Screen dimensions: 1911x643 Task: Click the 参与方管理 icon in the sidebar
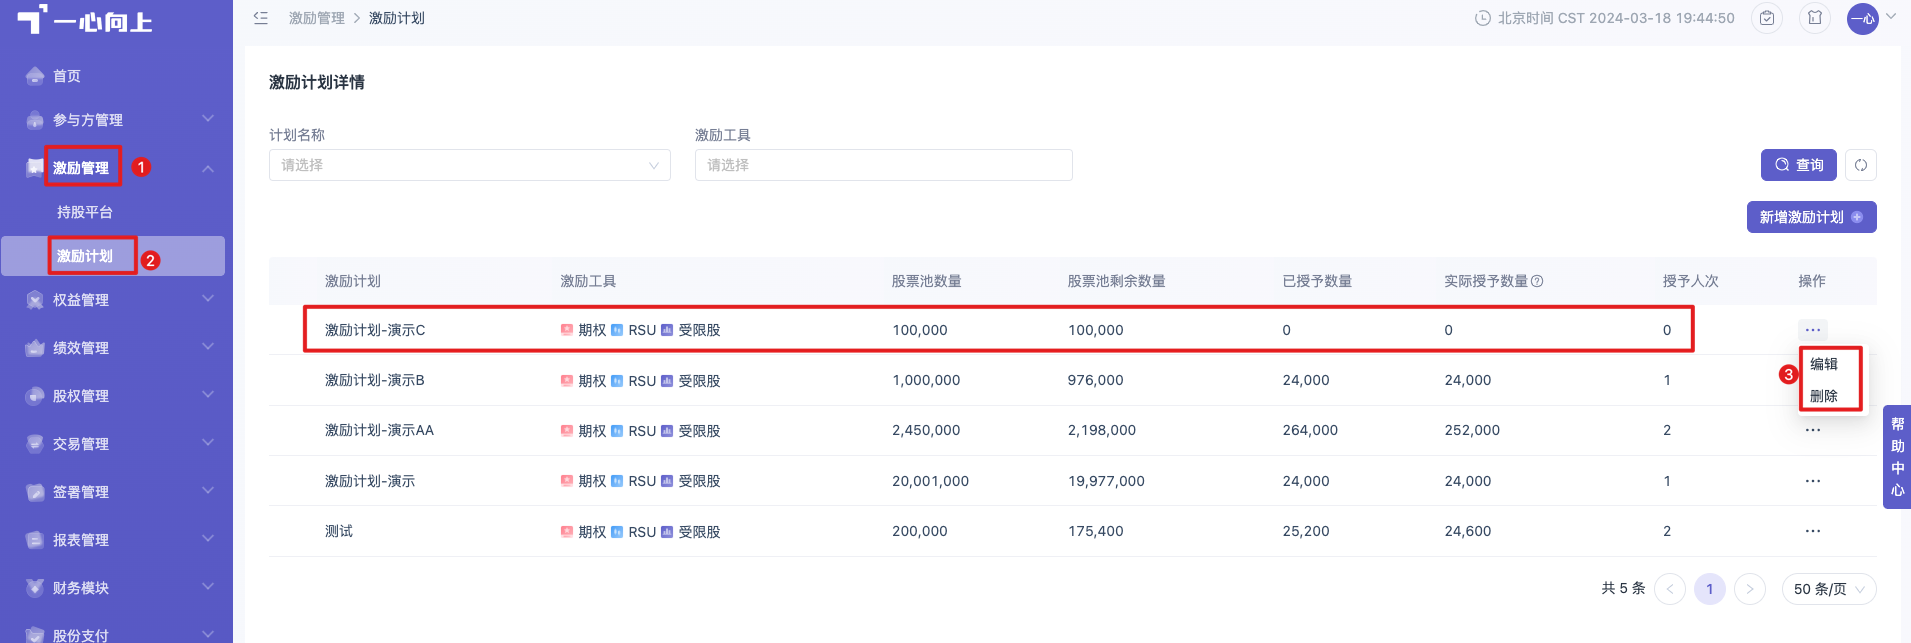pos(35,120)
